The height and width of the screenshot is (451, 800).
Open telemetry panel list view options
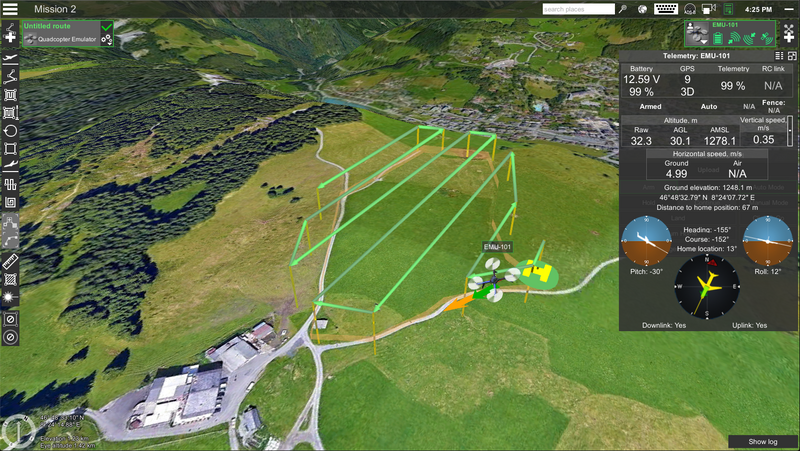click(779, 55)
